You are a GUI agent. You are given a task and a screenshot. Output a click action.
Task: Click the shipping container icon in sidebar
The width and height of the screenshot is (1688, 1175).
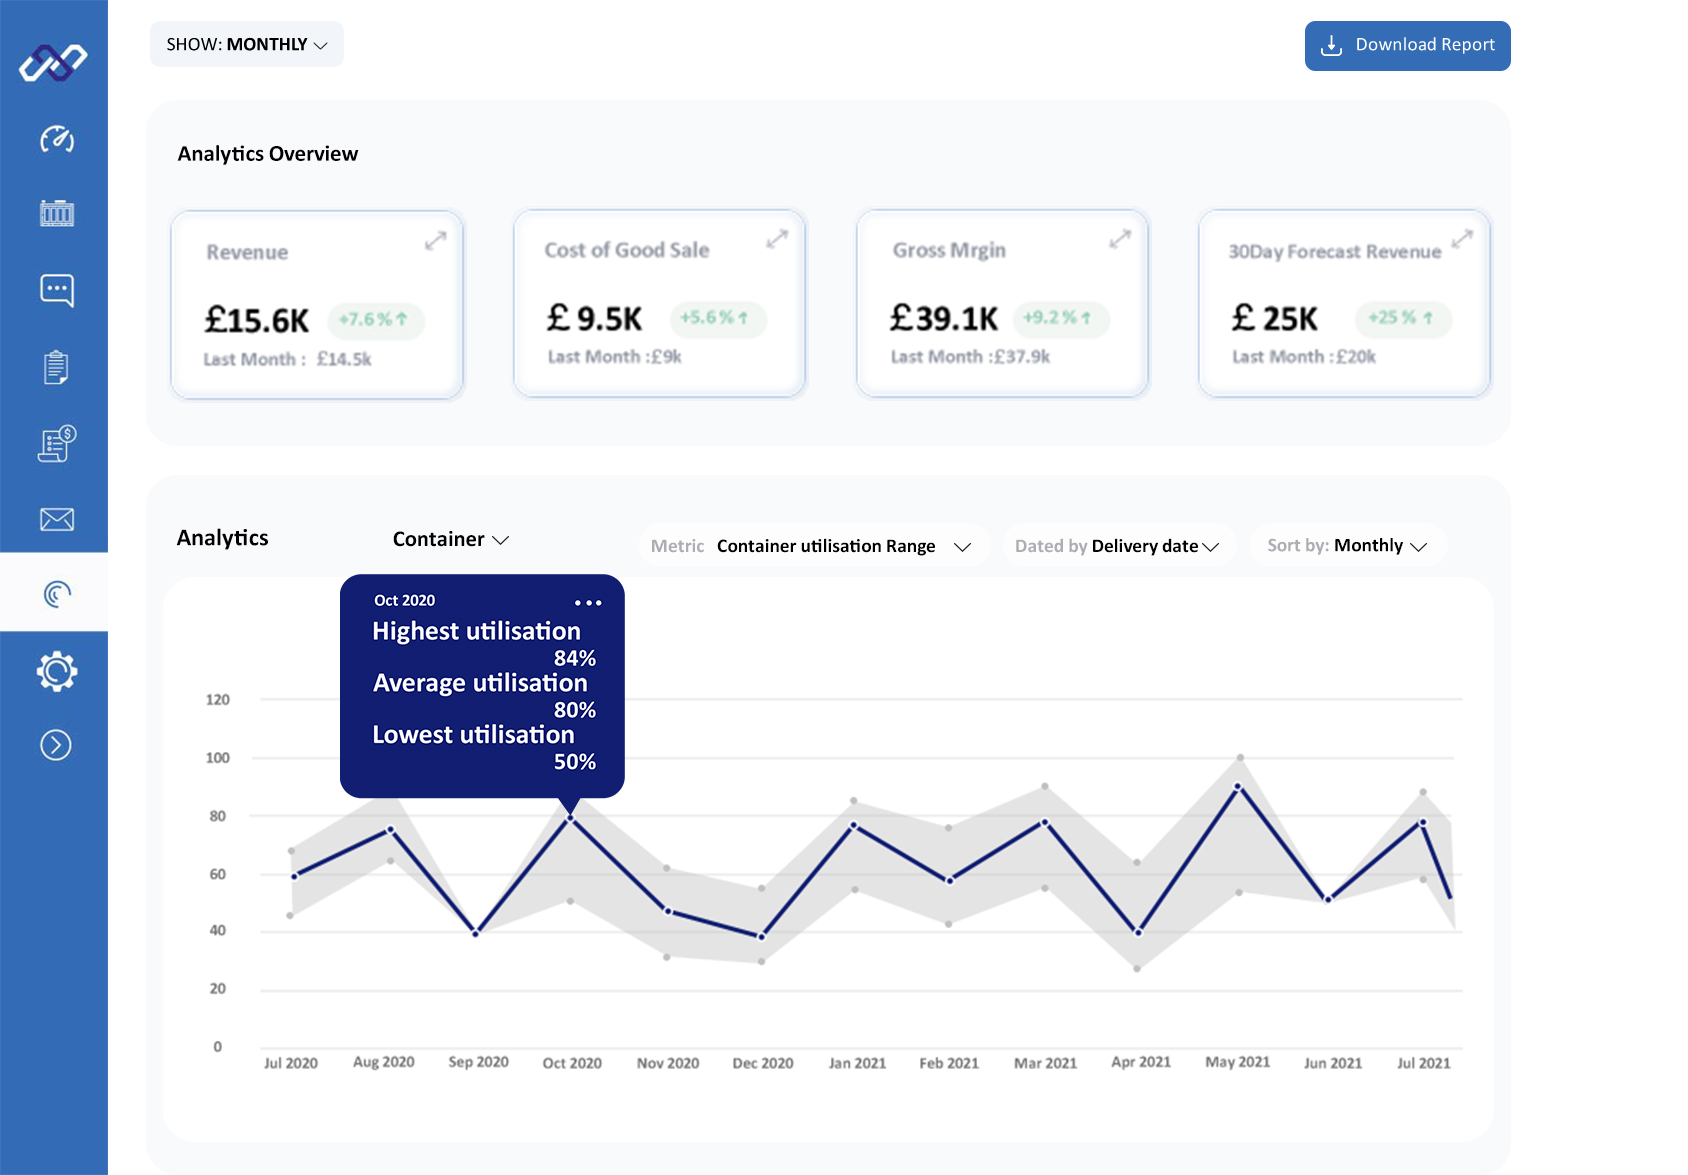(x=56, y=213)
